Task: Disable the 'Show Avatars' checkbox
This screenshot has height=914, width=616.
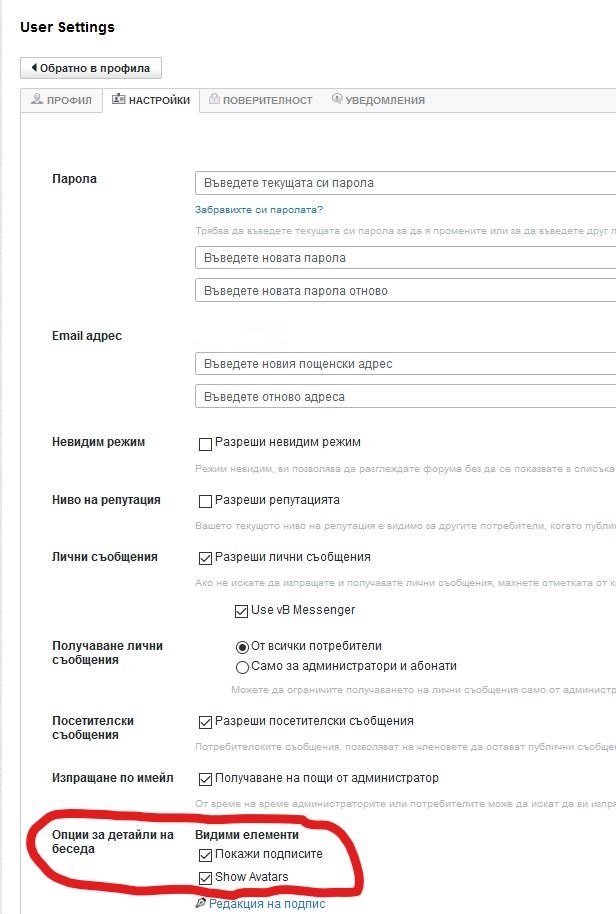Action: point(206,878)
